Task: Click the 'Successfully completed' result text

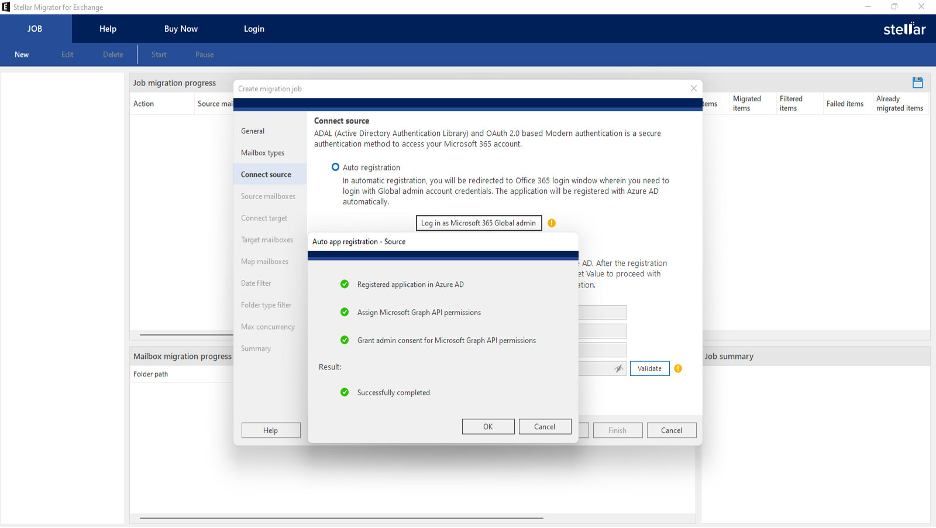Action: [x=393, y=393]
